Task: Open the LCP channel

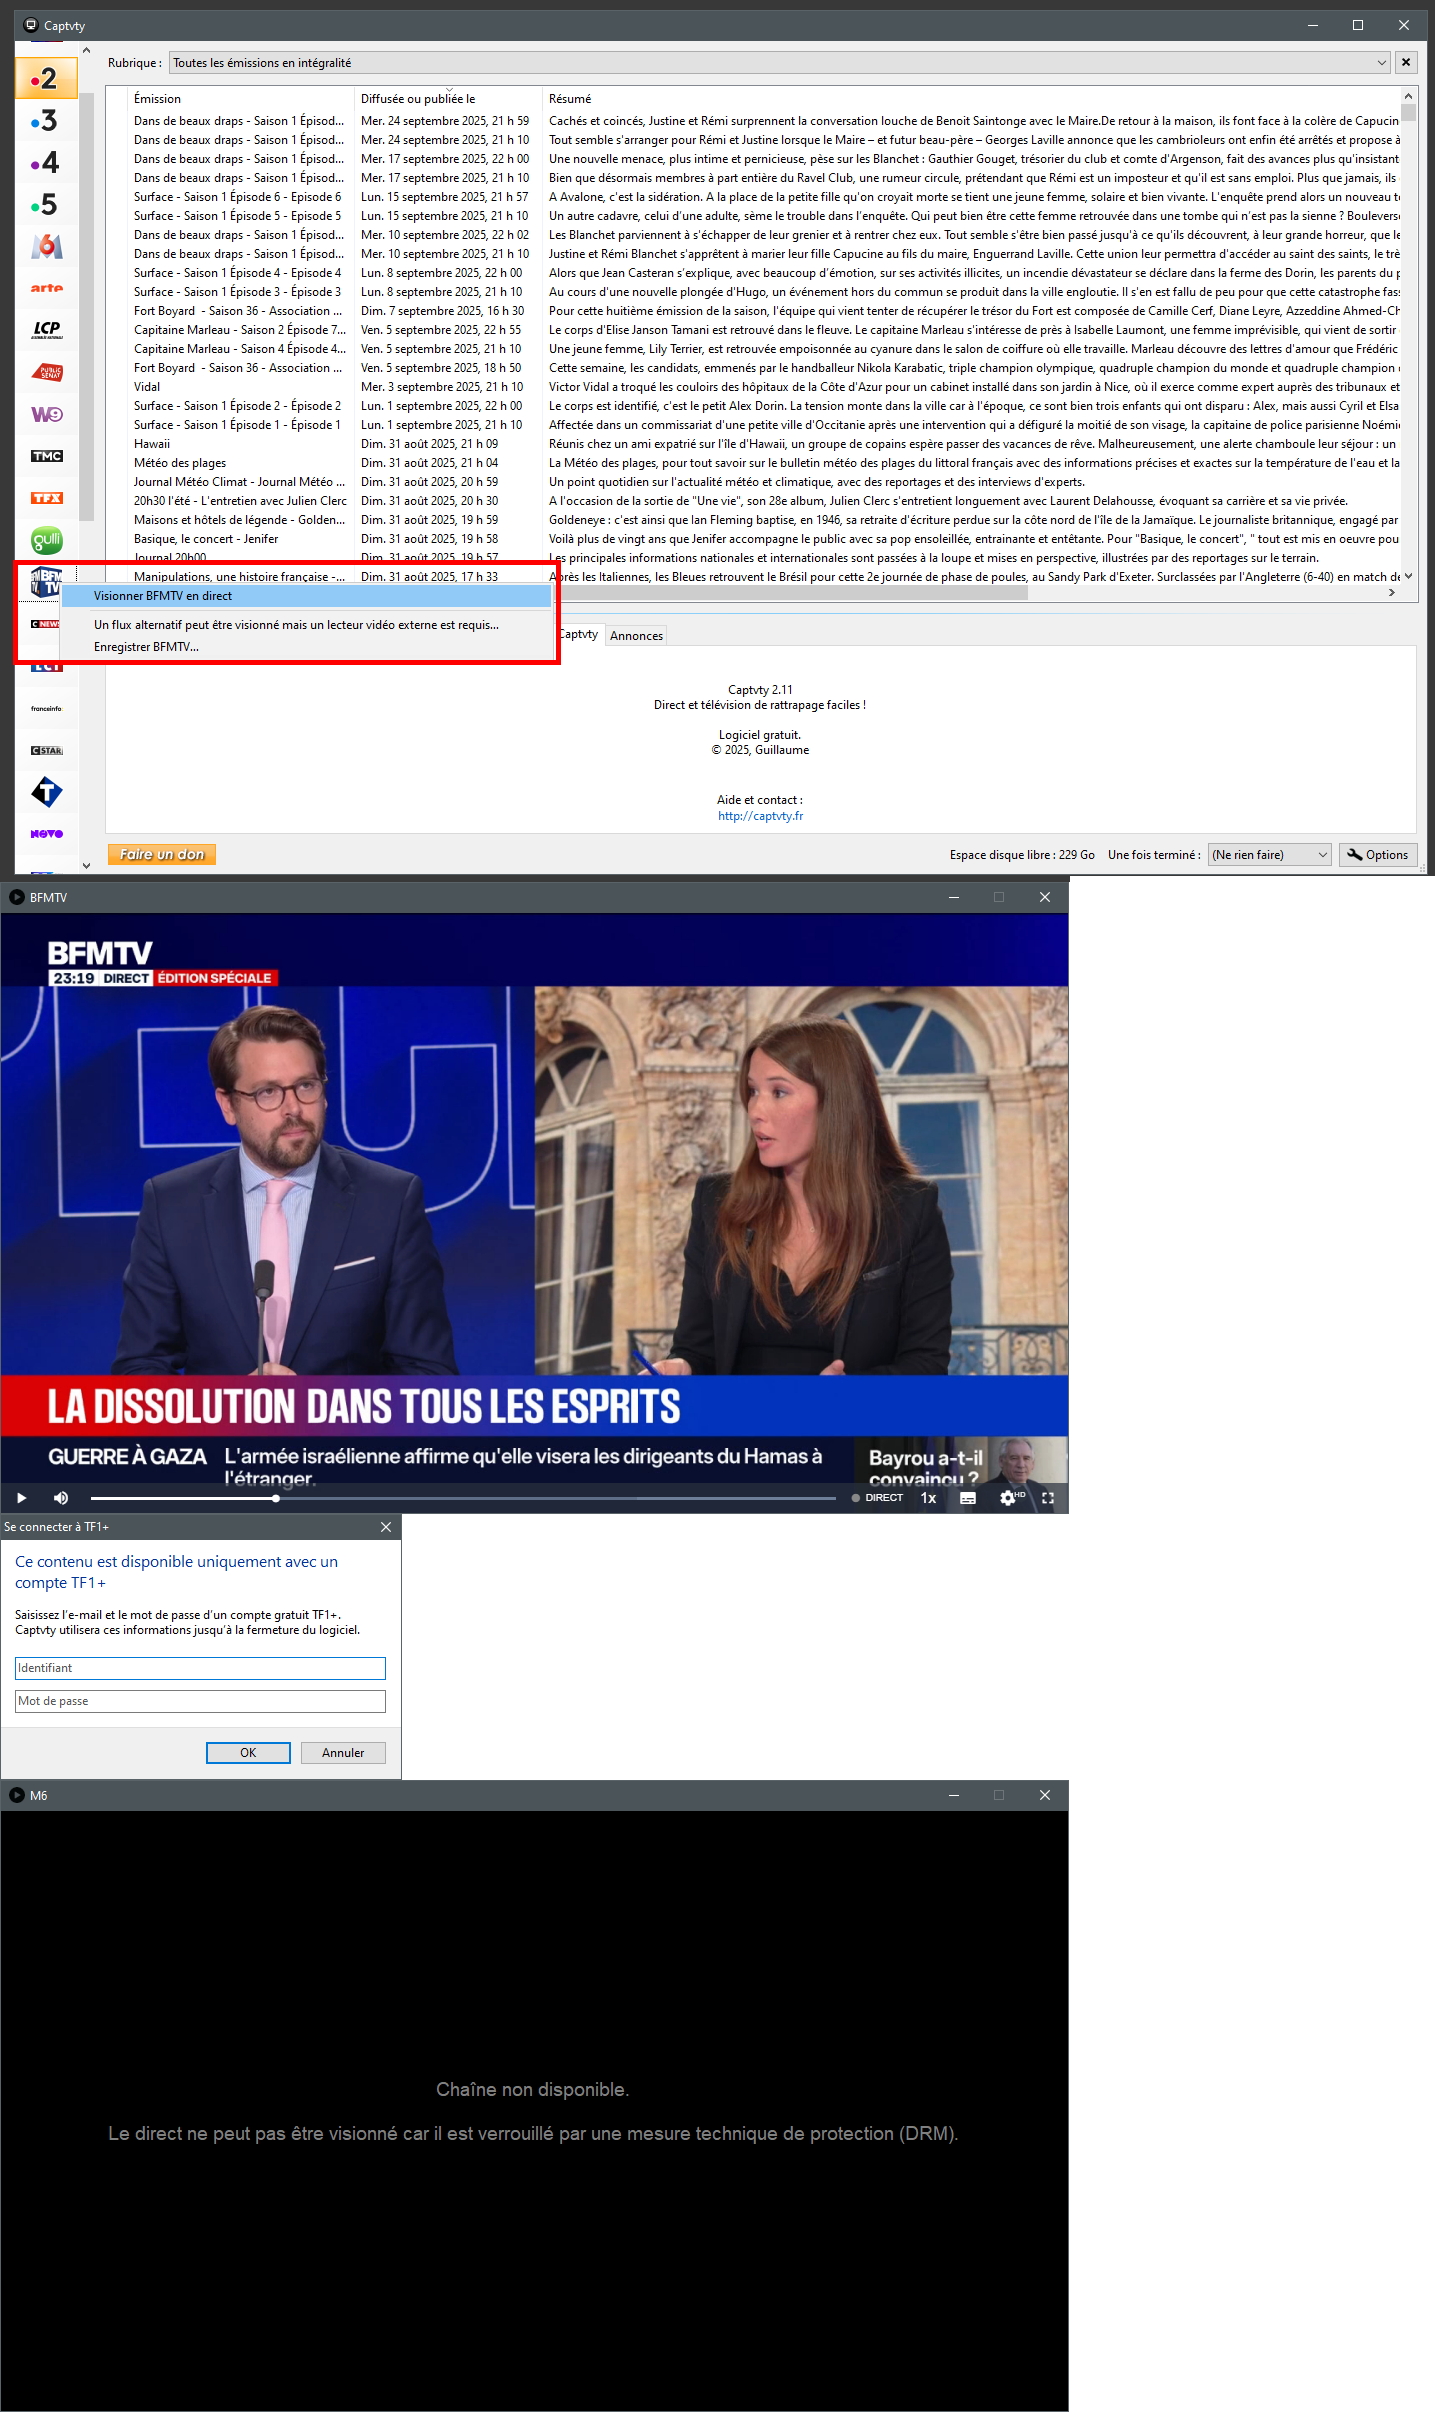Action: (46, 330)
